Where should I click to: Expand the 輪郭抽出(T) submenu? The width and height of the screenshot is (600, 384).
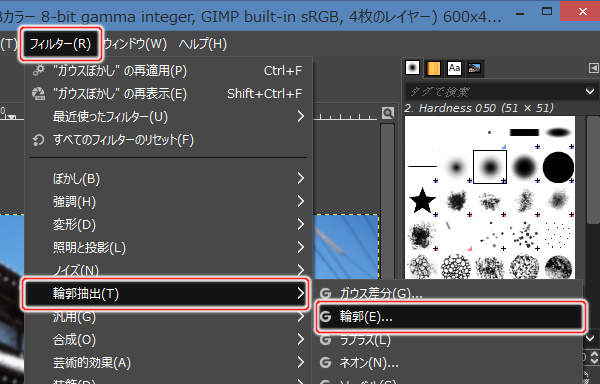click(165, 294)
